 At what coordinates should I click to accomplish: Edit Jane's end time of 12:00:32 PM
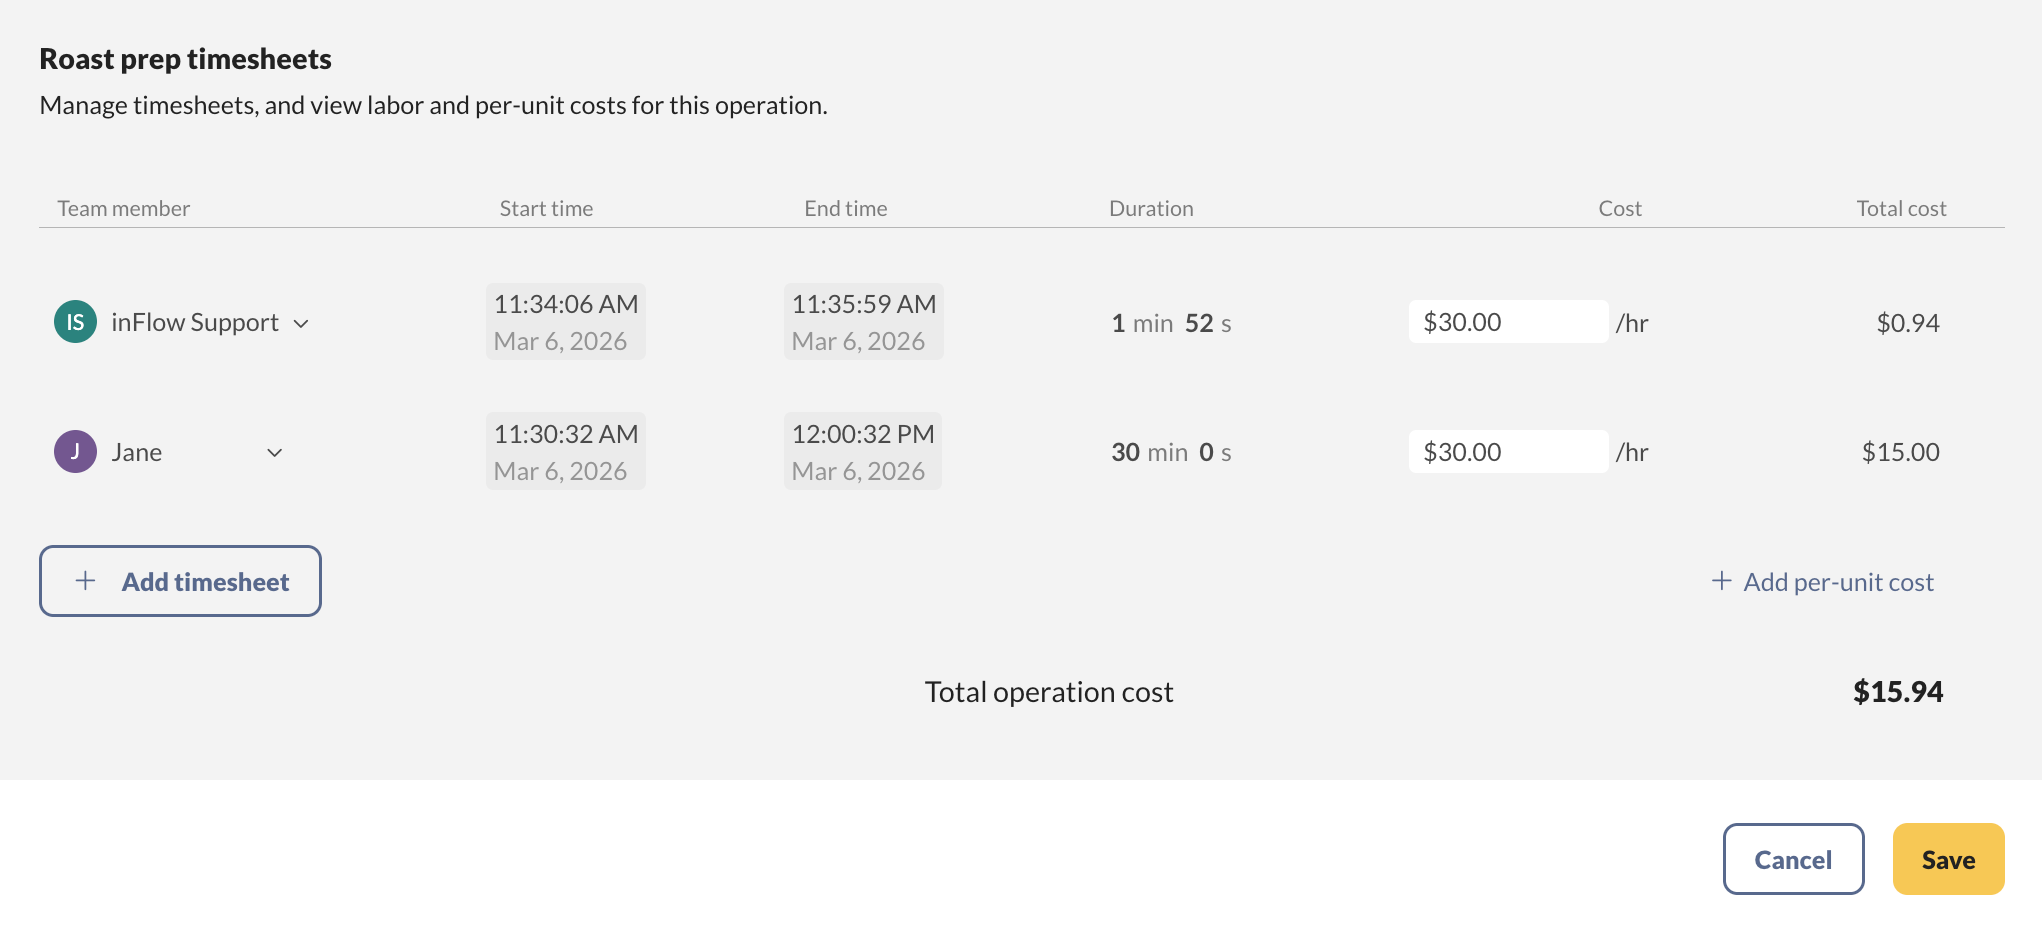click(863, 450)
